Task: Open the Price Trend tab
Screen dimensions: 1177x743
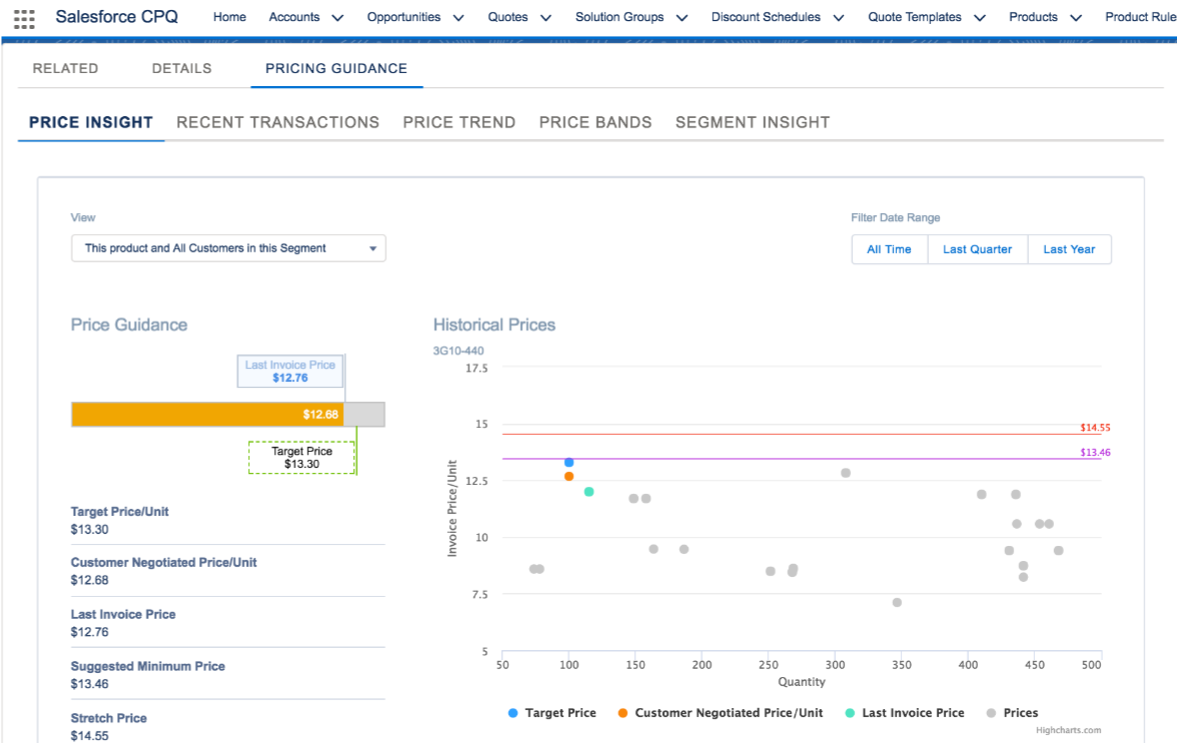Action: coord(459,122)
